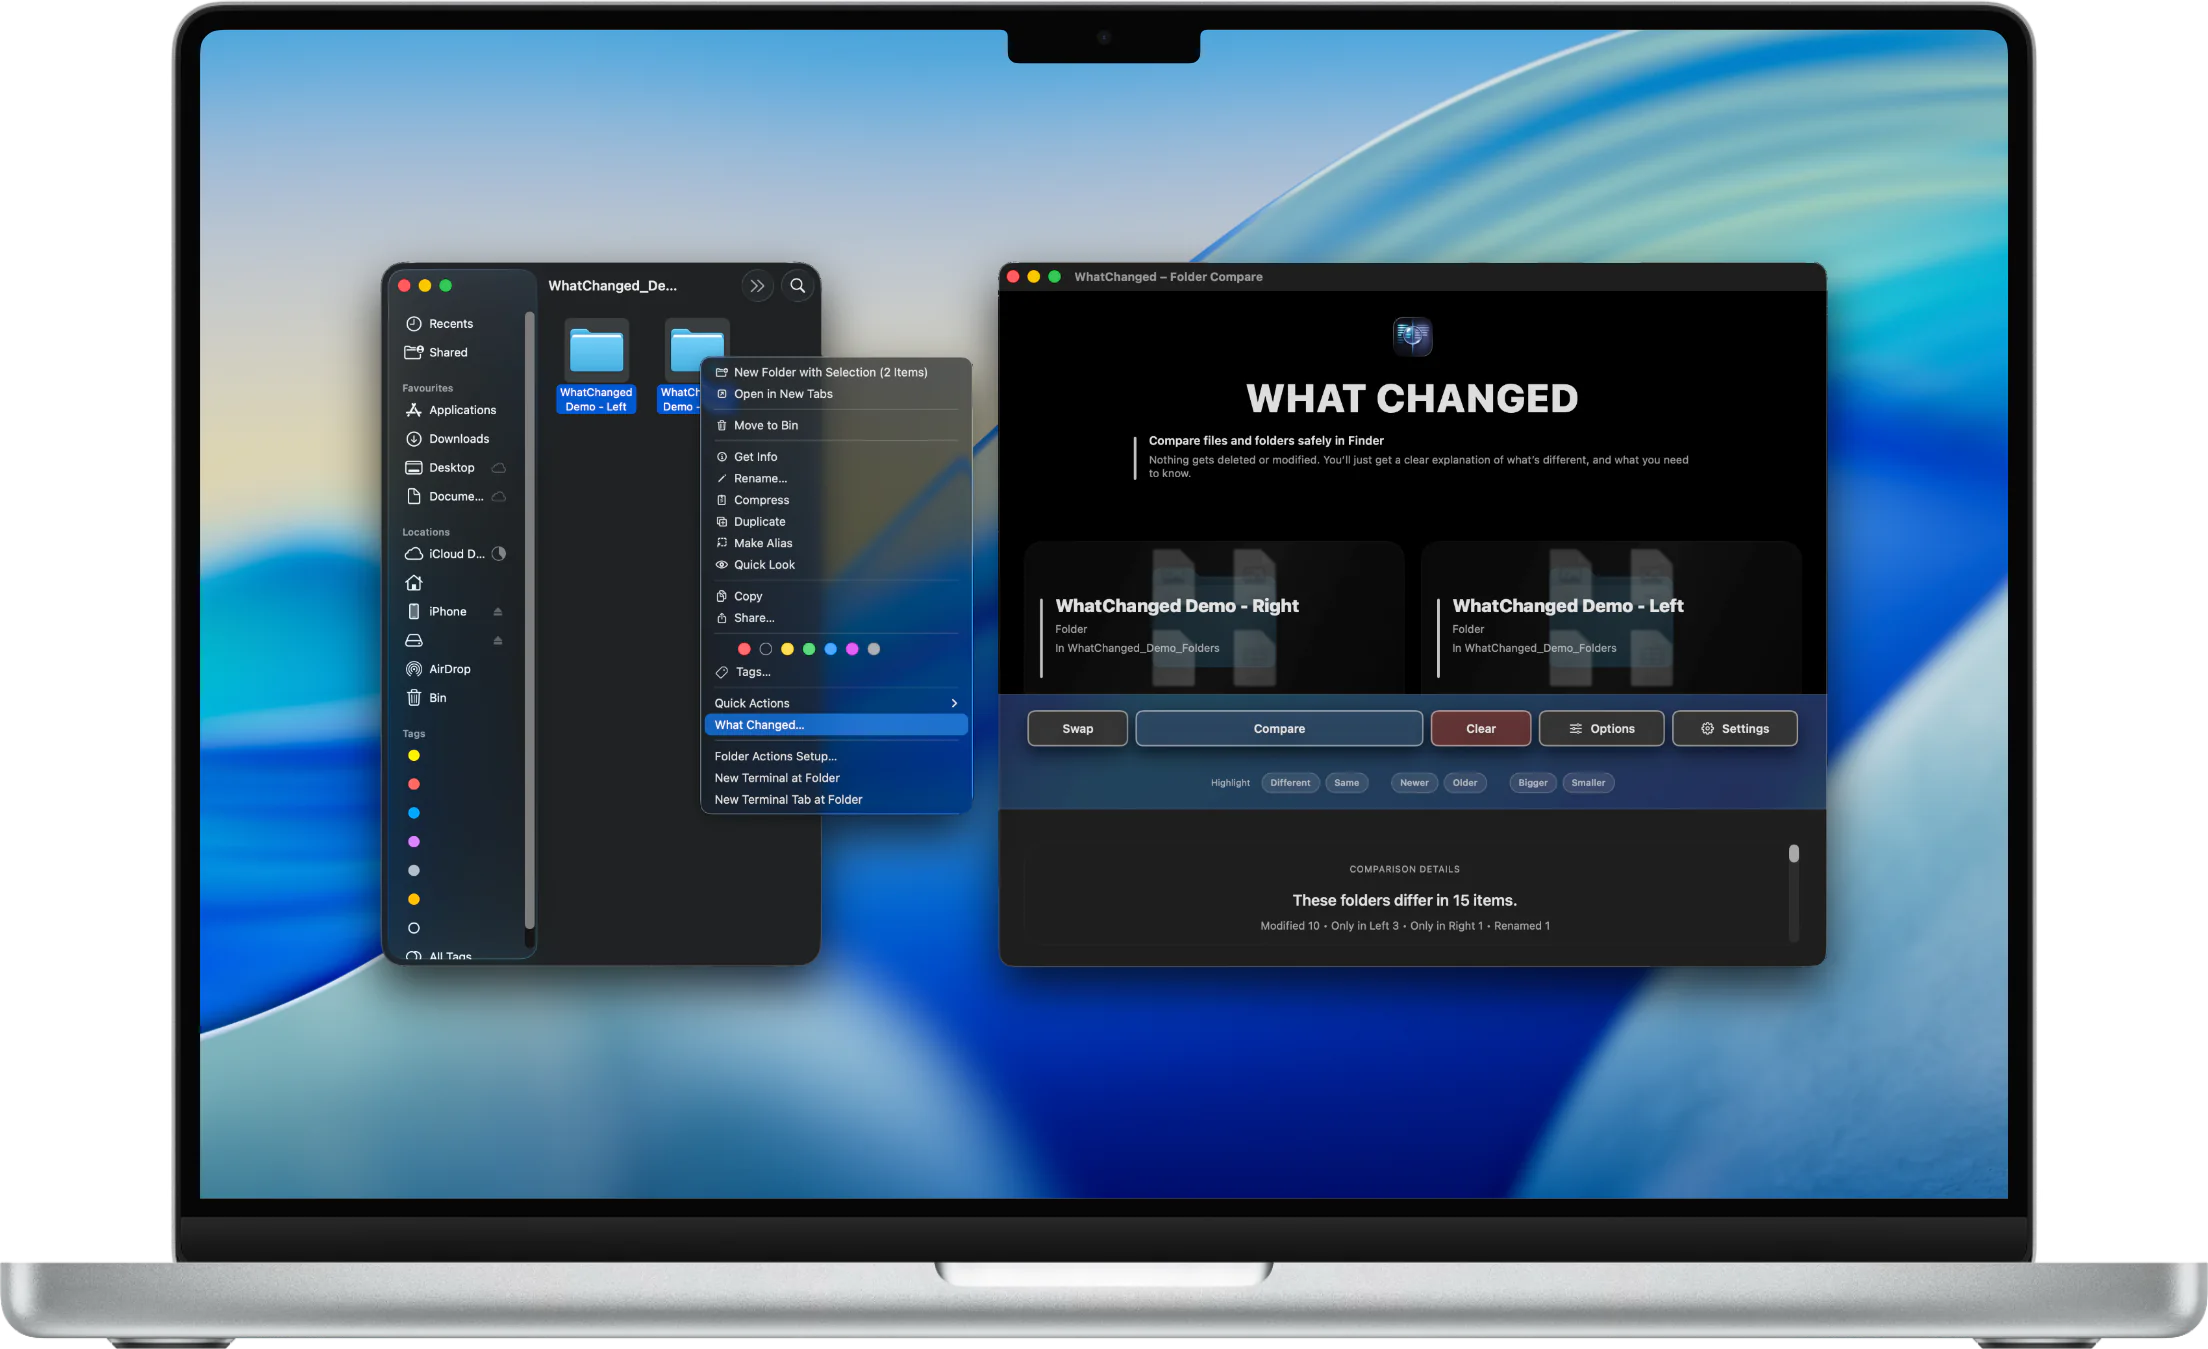
Task: Click the Compare button
Action: pyautogui.click(x=1279, y=729)
